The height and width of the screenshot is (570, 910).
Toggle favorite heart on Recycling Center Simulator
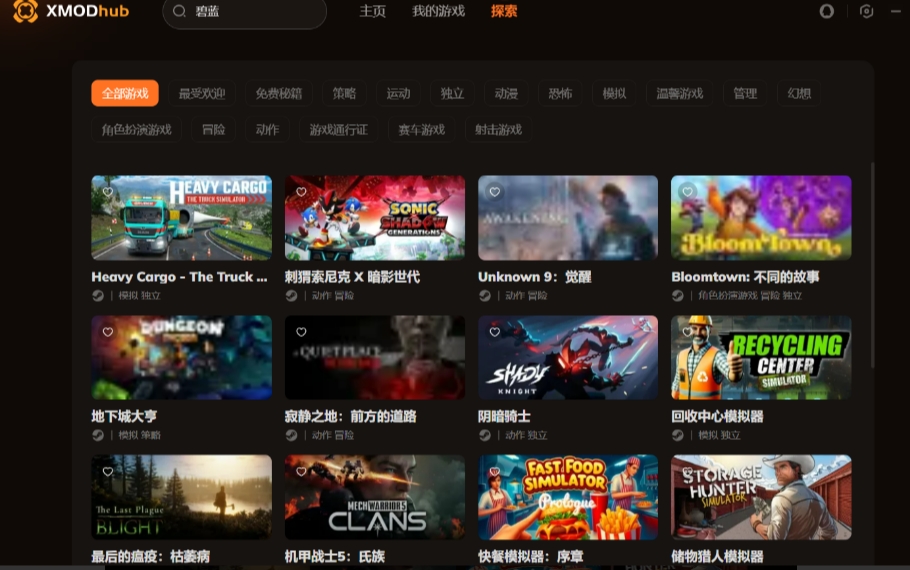688,332
